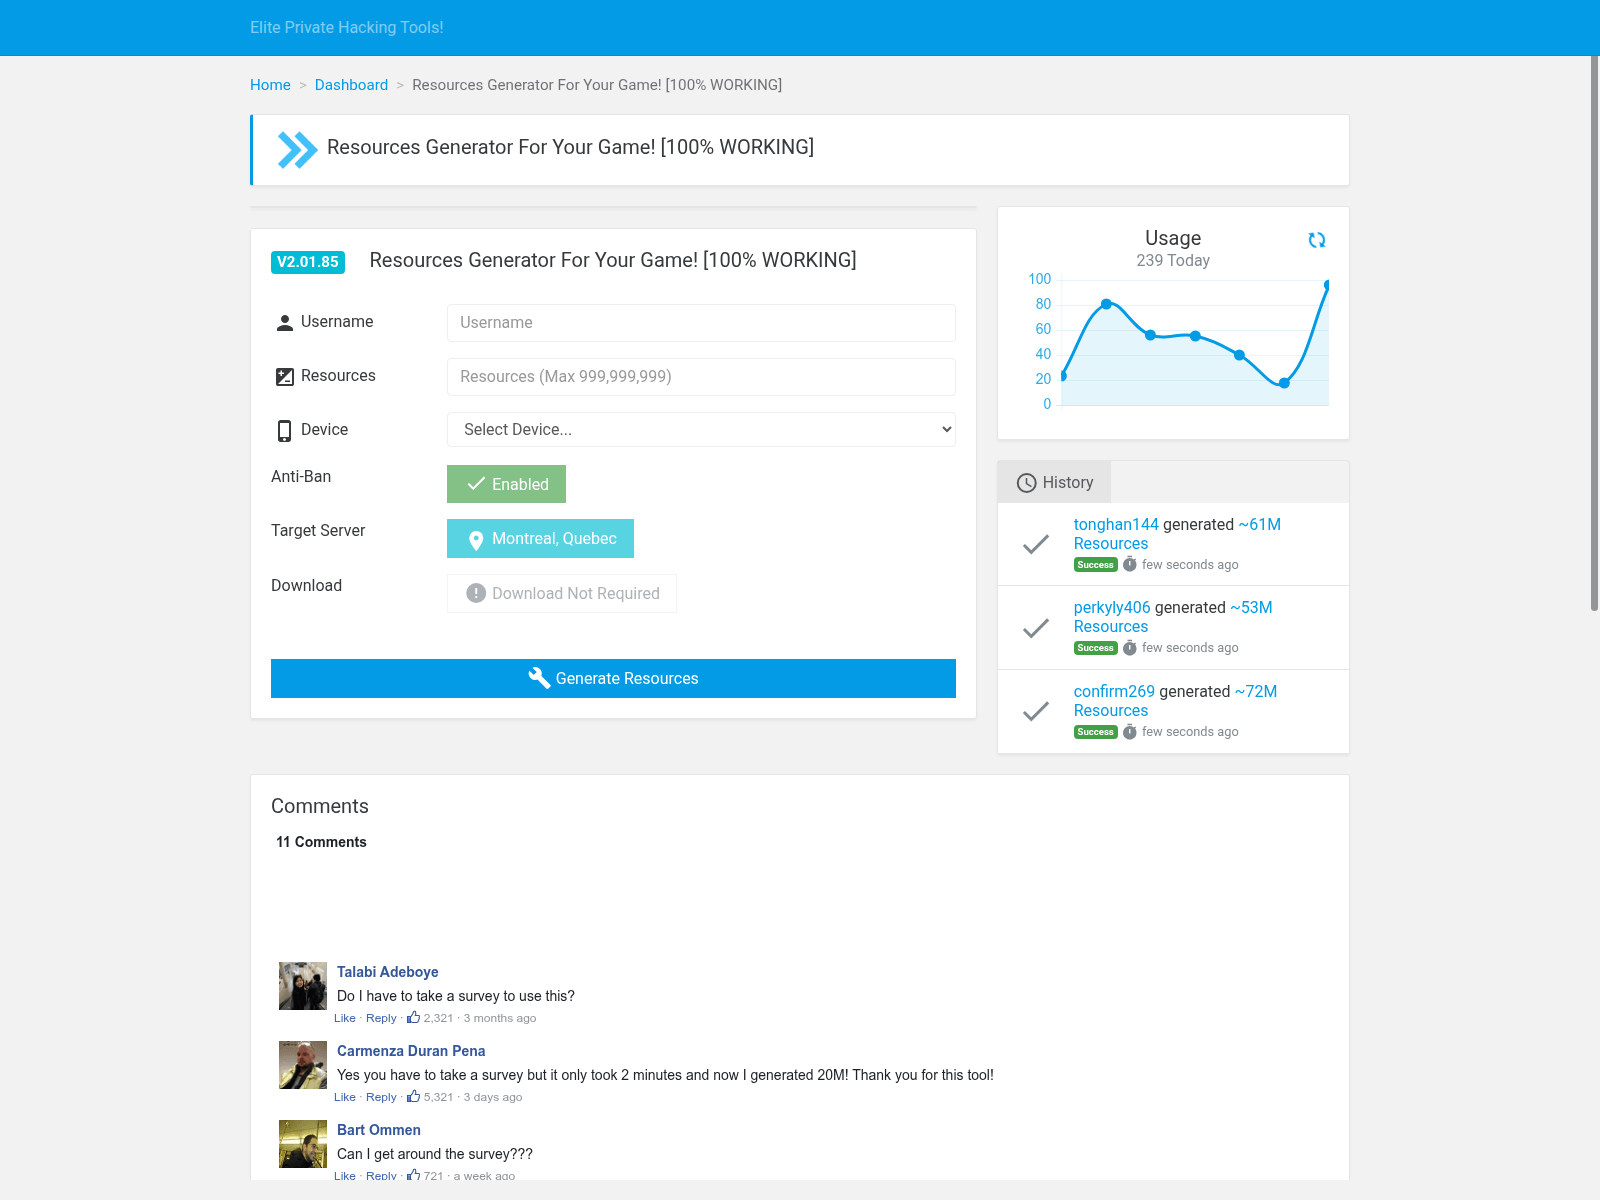
Task: Open tonghan144 user link in History
Action: [1116, 524]
